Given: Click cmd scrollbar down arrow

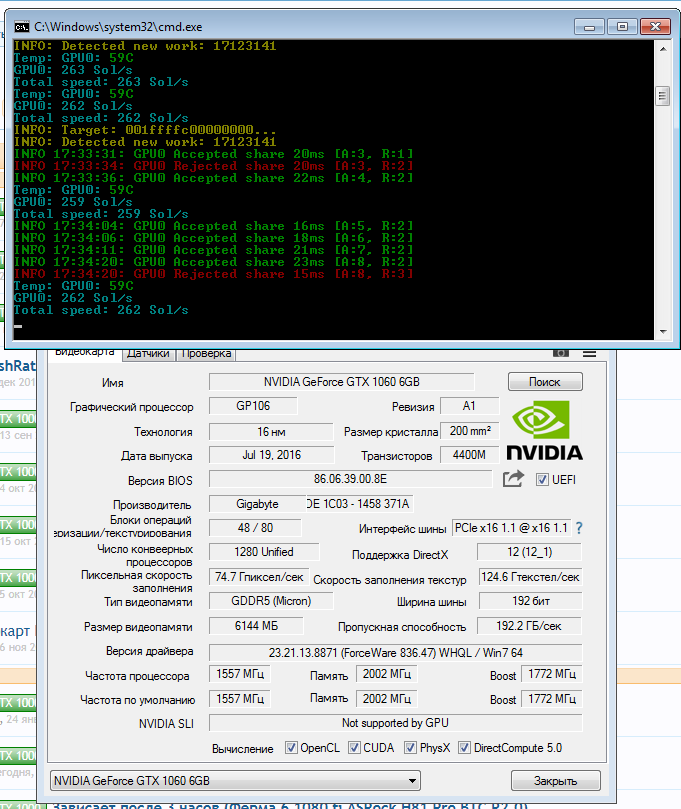Looking at the screenshot, I should coord(663,332).
